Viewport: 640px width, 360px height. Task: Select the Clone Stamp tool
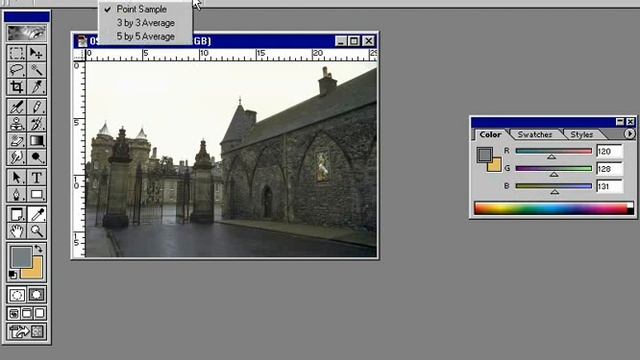click(x=17, y=124)
